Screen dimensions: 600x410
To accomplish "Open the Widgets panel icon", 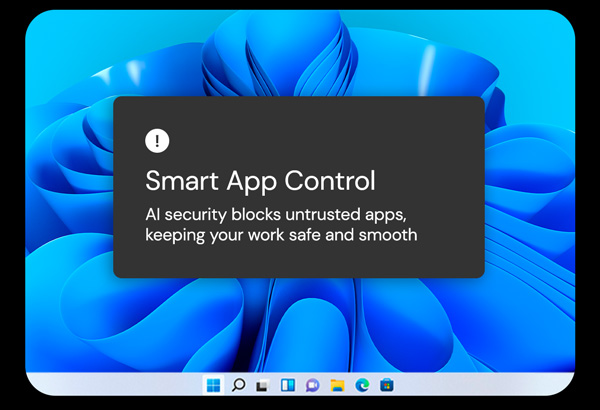I will pos(288,385).
